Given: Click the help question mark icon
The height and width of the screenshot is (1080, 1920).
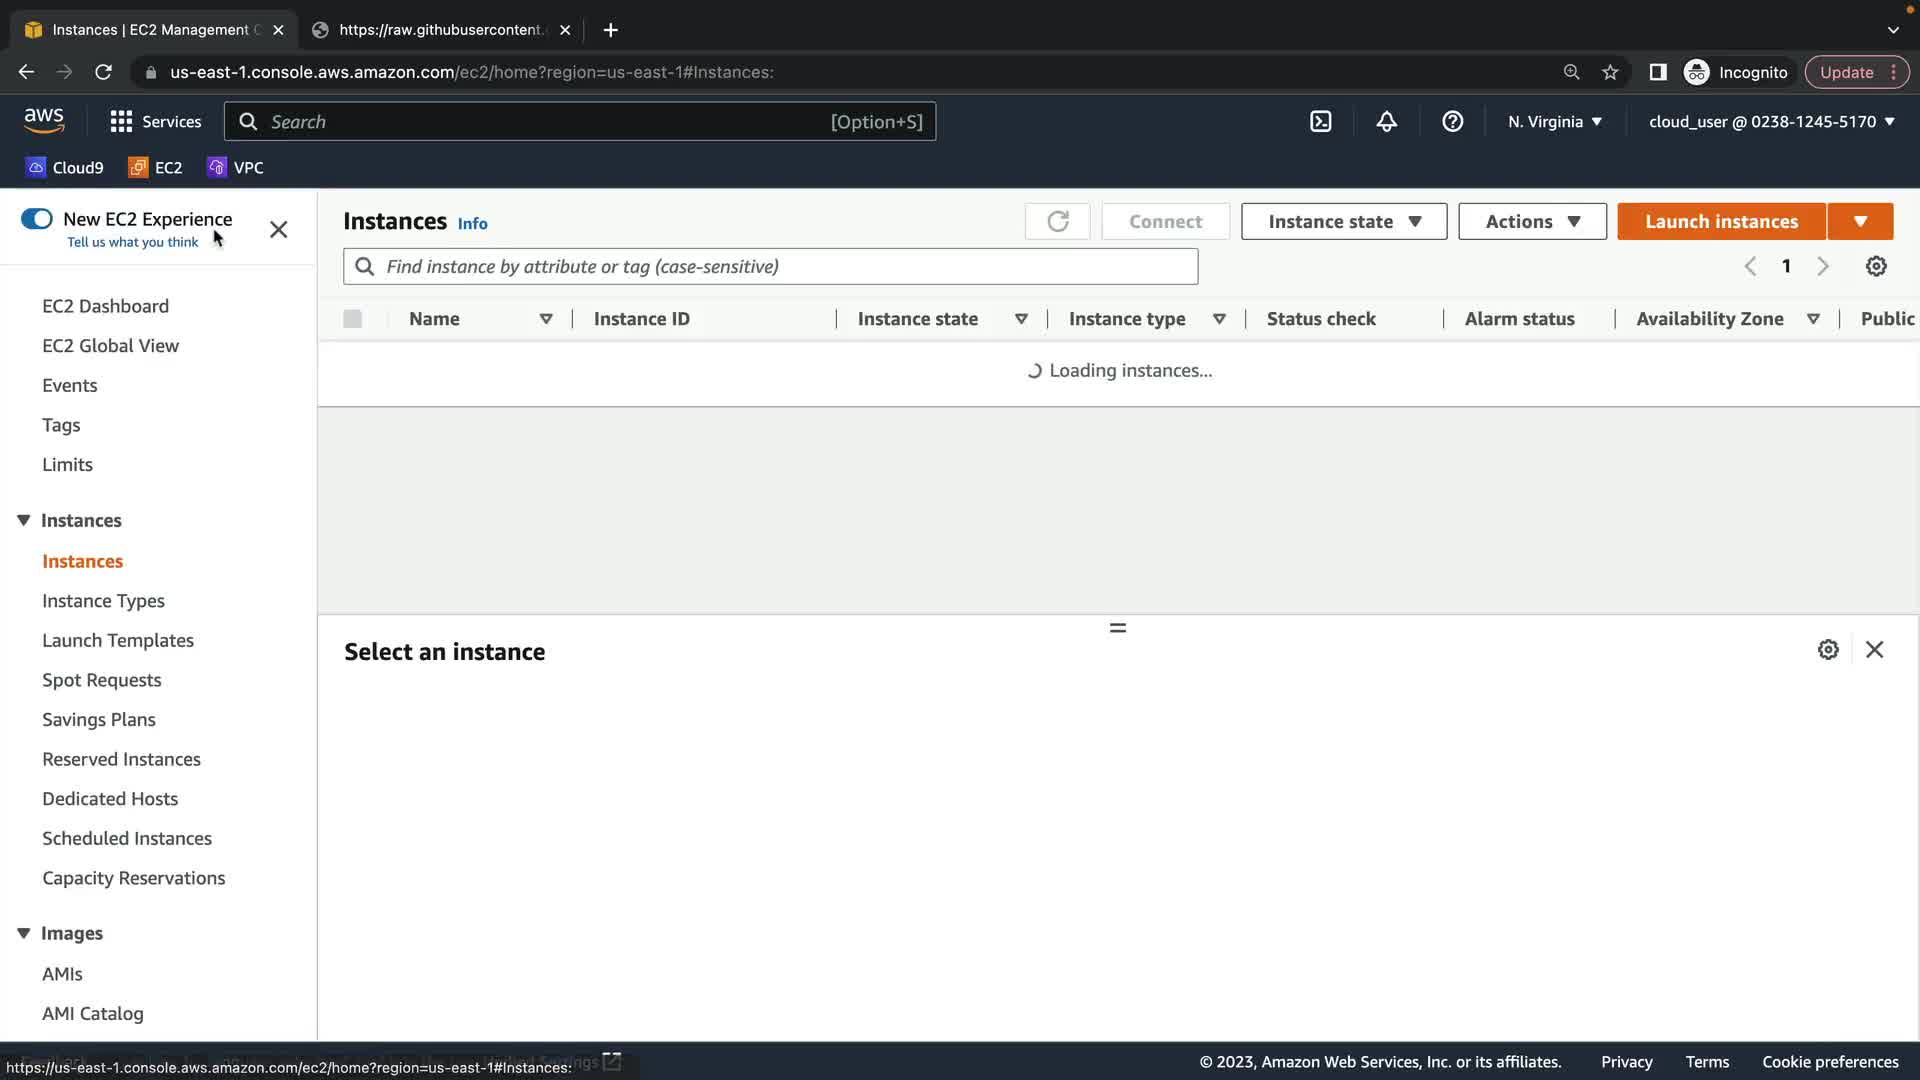Looking at the screenshot, I should click(x=1452, y=122).
